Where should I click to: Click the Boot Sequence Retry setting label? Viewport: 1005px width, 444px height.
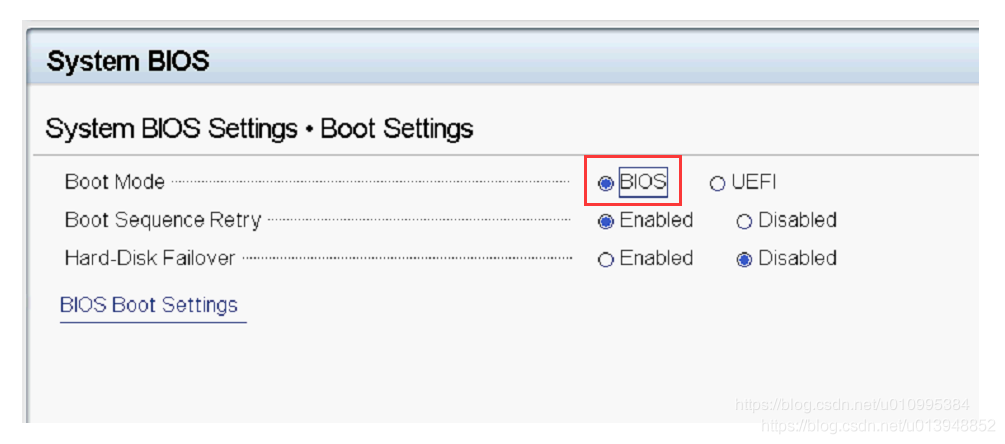point(162,220)
